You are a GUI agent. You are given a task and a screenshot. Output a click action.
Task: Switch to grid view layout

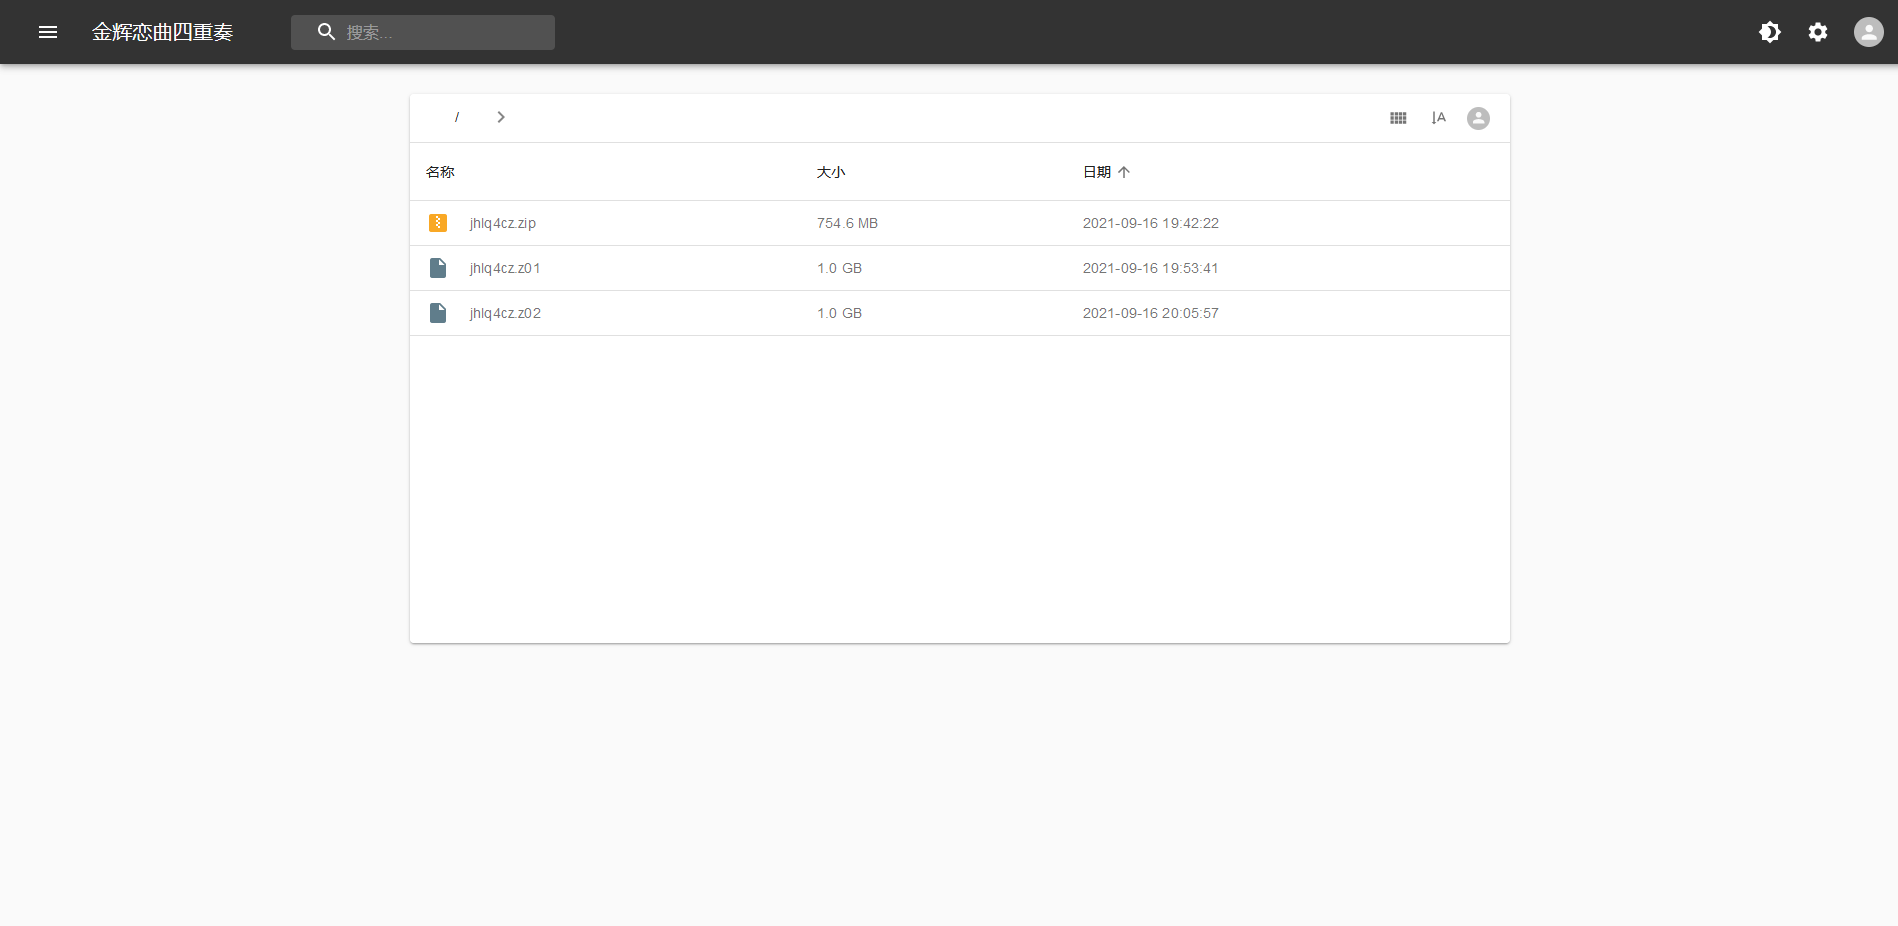1398,118
